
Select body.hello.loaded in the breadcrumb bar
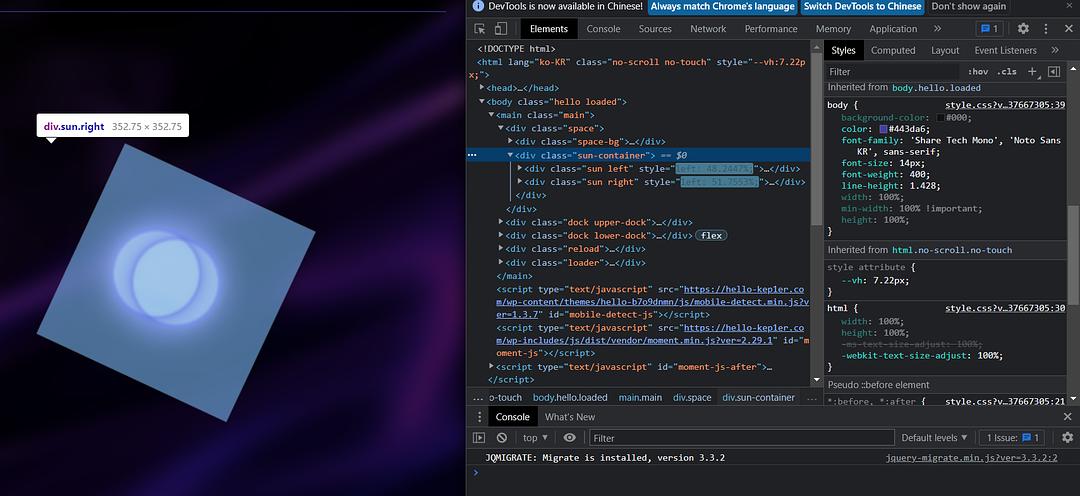pyautogui.click(x=570, y=397)
